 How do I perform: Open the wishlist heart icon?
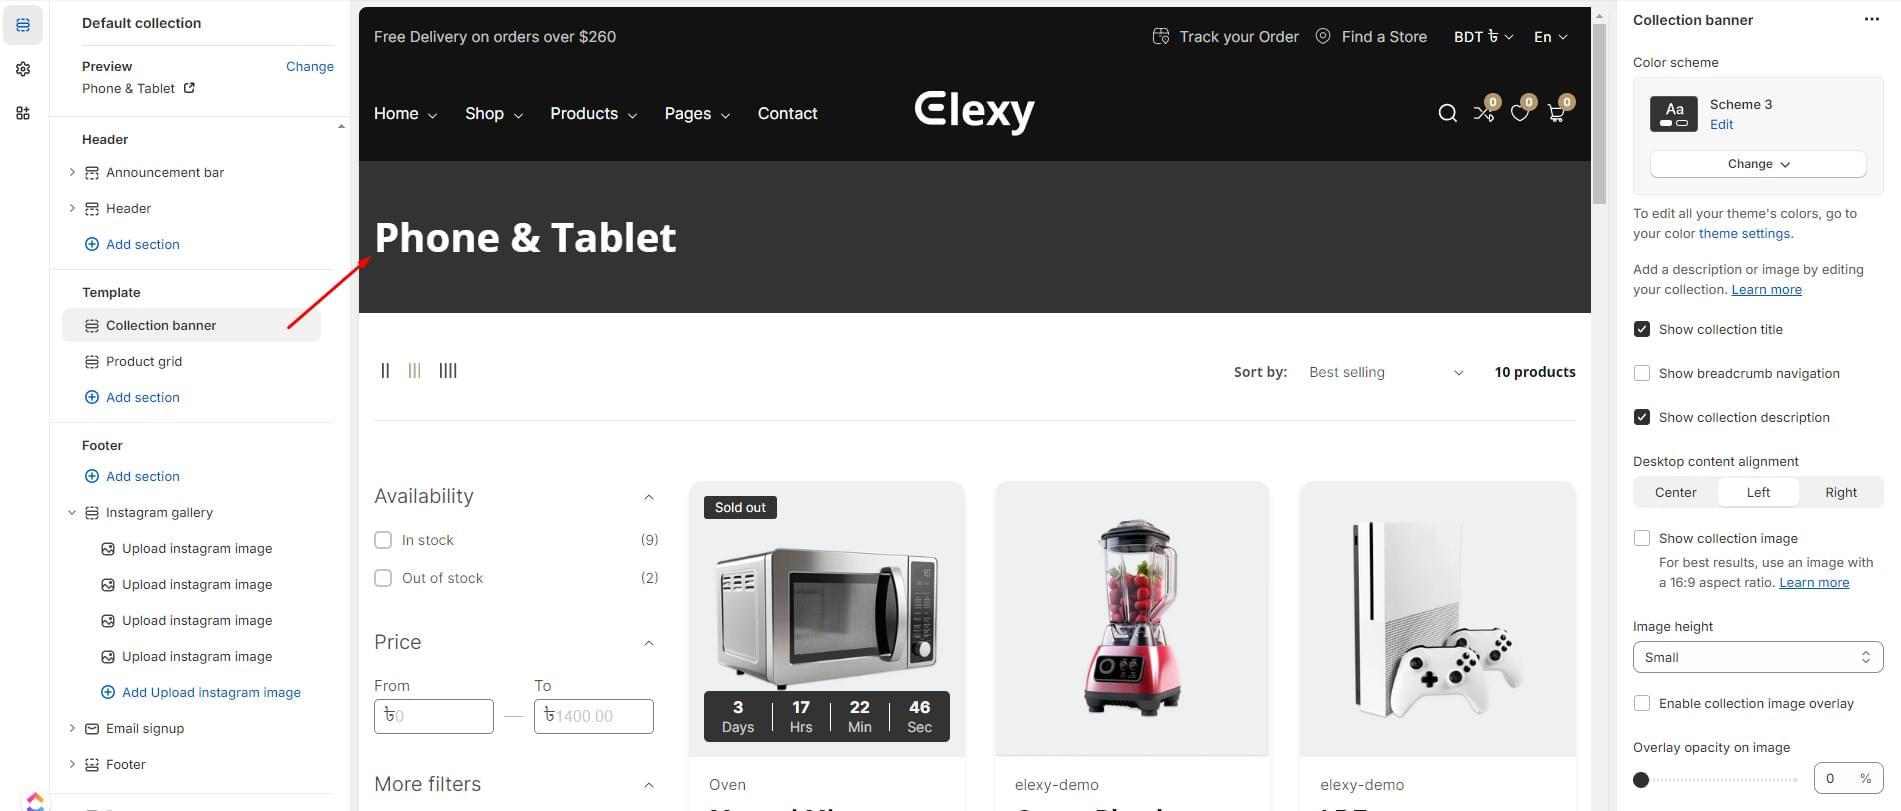(x=1520, y=113)
